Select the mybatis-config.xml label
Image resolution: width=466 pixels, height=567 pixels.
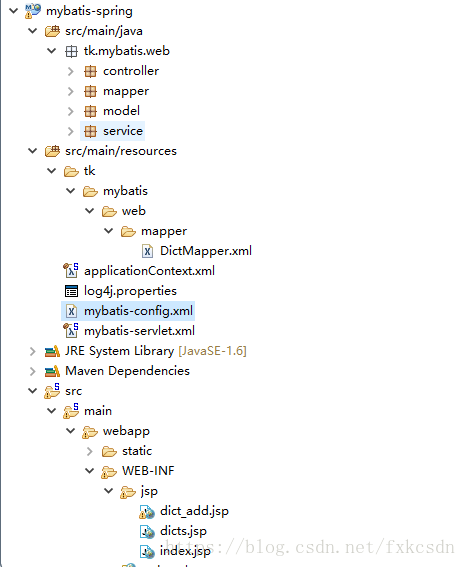tap(138, 311)
